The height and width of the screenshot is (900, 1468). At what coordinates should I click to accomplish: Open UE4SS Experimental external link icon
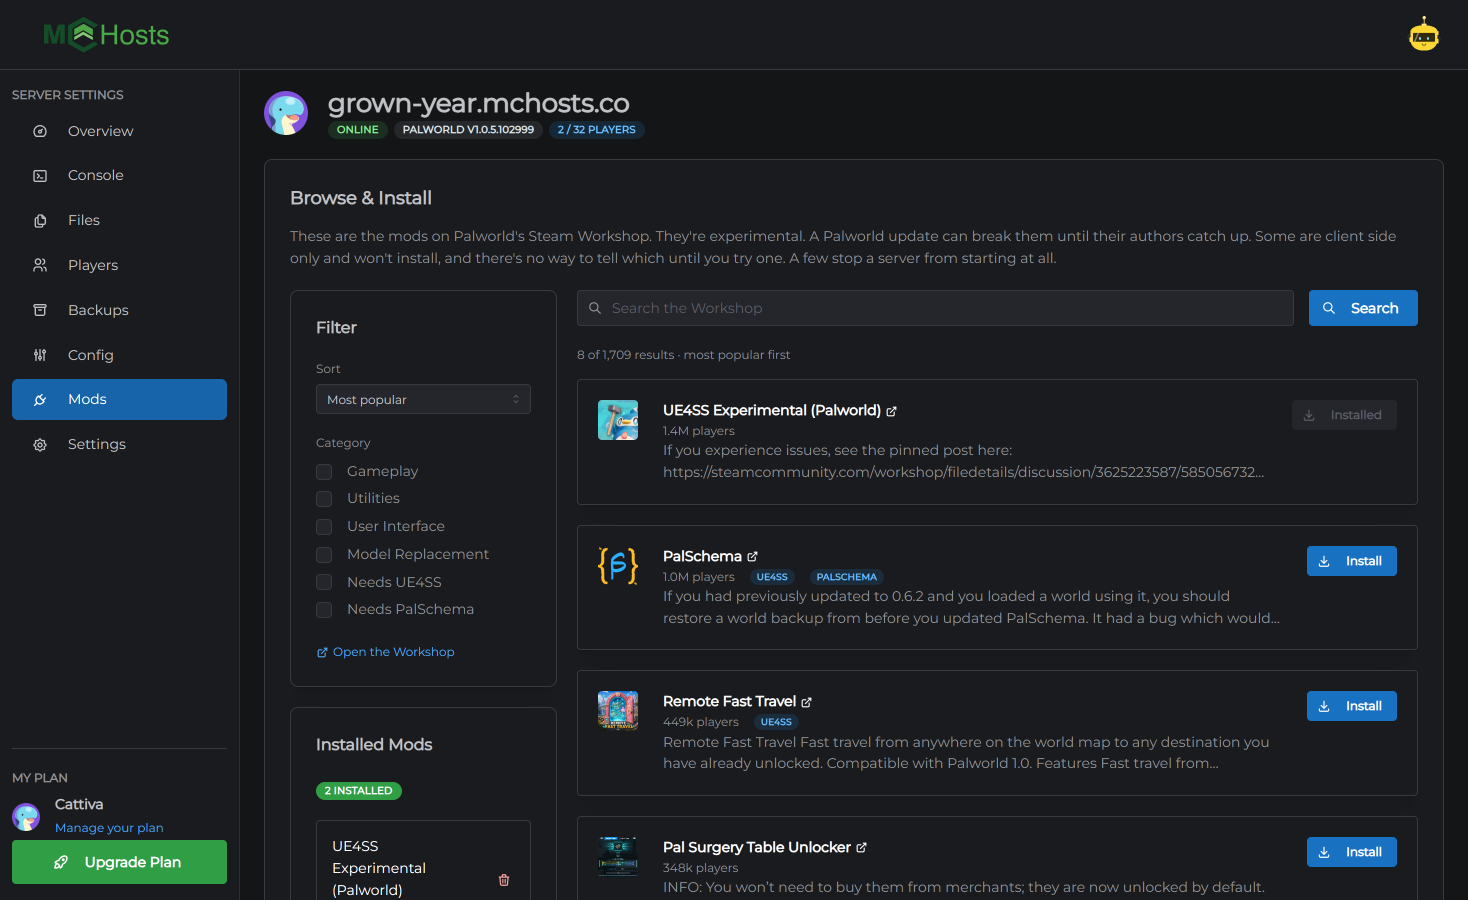point(891,411)
